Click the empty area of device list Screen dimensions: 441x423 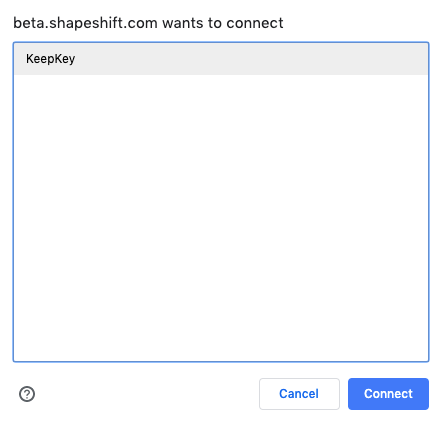coord(221,217)
